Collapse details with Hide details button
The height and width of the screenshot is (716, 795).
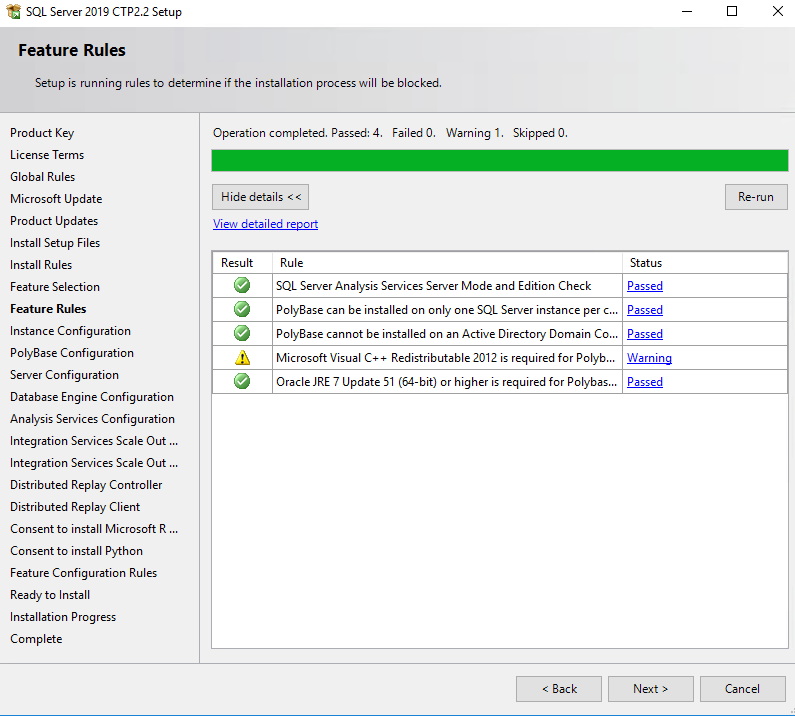coord(261,197)
